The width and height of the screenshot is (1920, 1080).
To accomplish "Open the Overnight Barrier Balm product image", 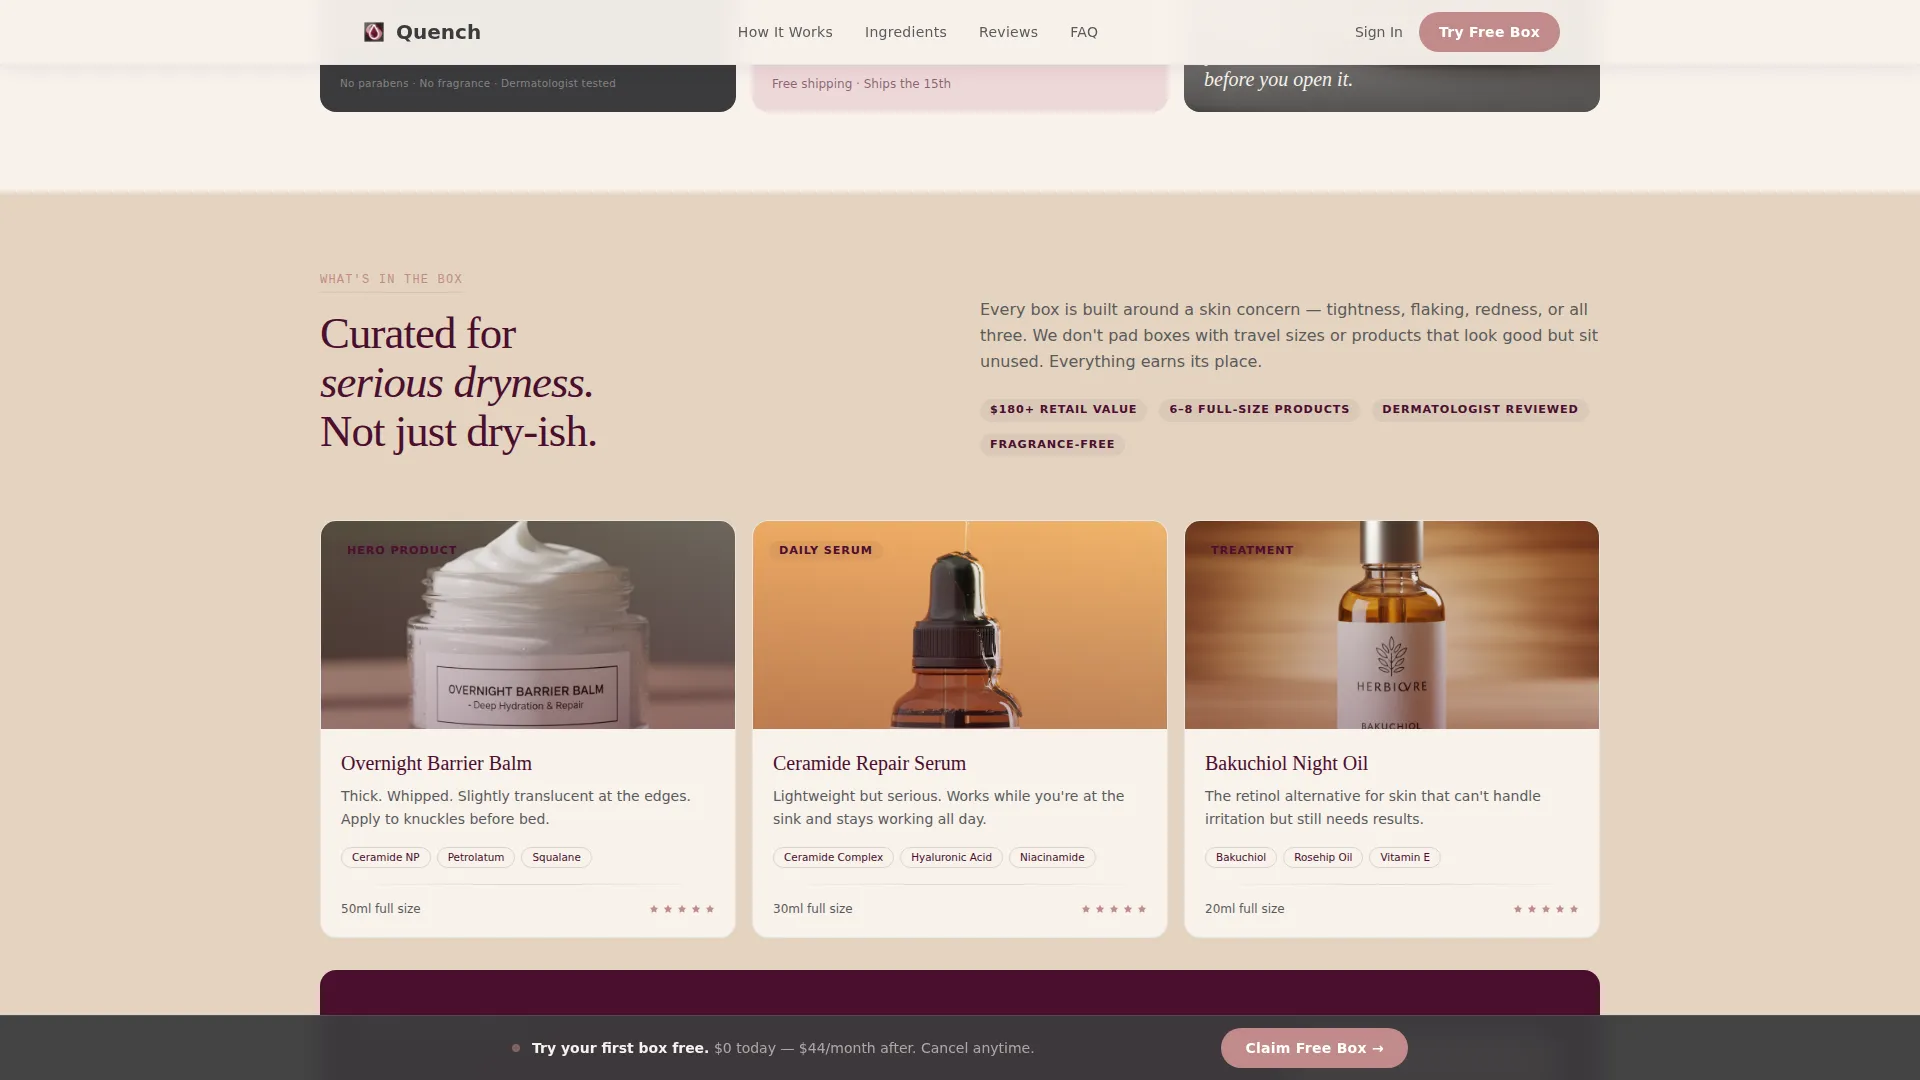I will 528,625.
